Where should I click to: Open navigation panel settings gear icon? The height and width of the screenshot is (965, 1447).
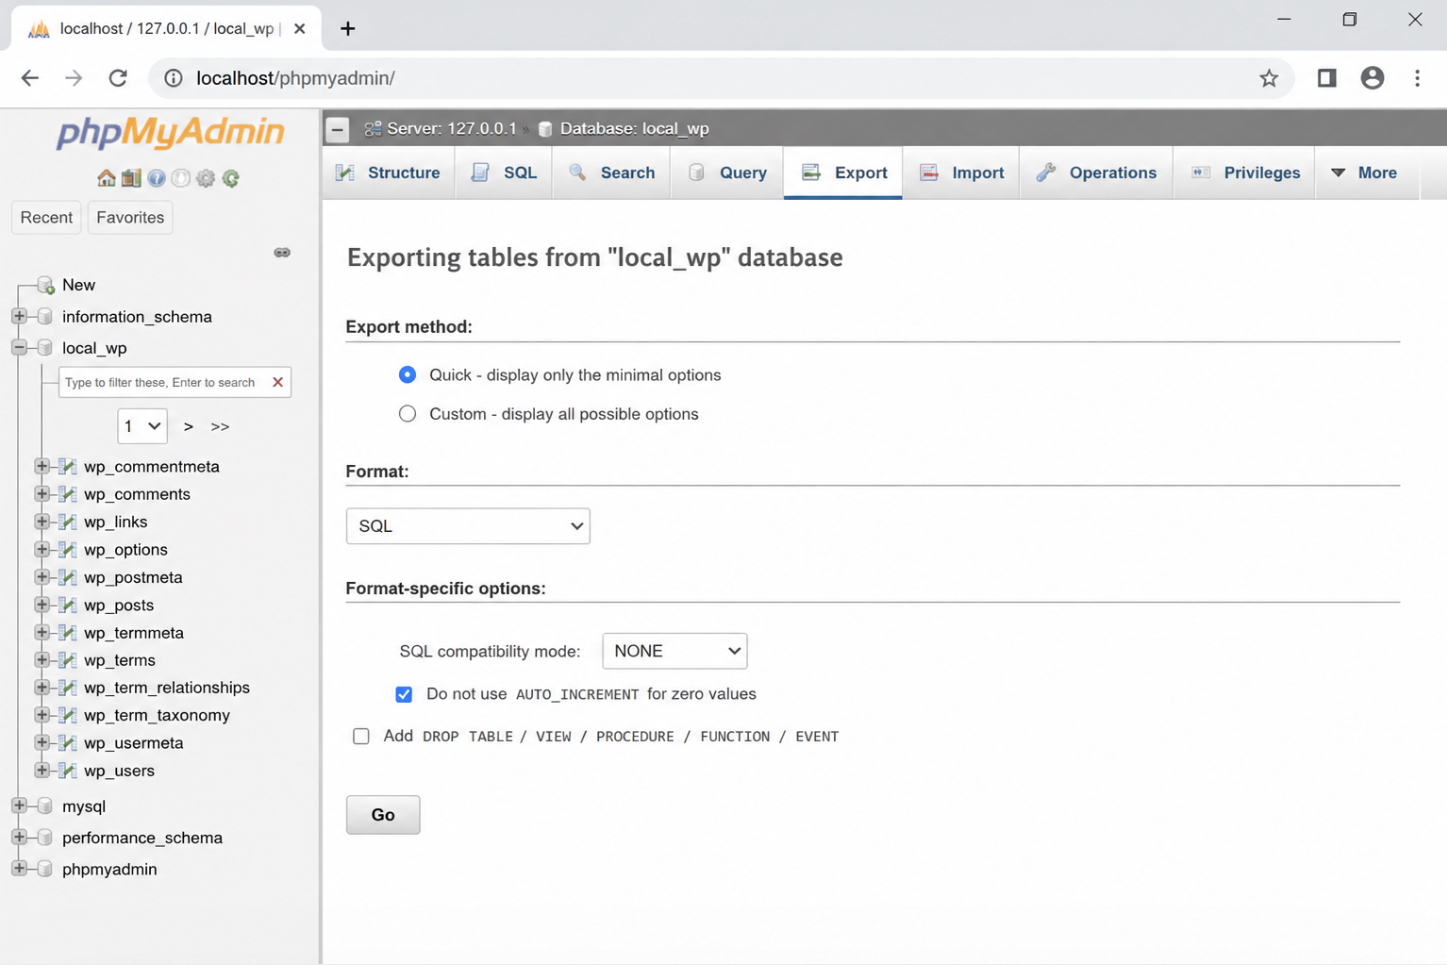coord(206,178)
